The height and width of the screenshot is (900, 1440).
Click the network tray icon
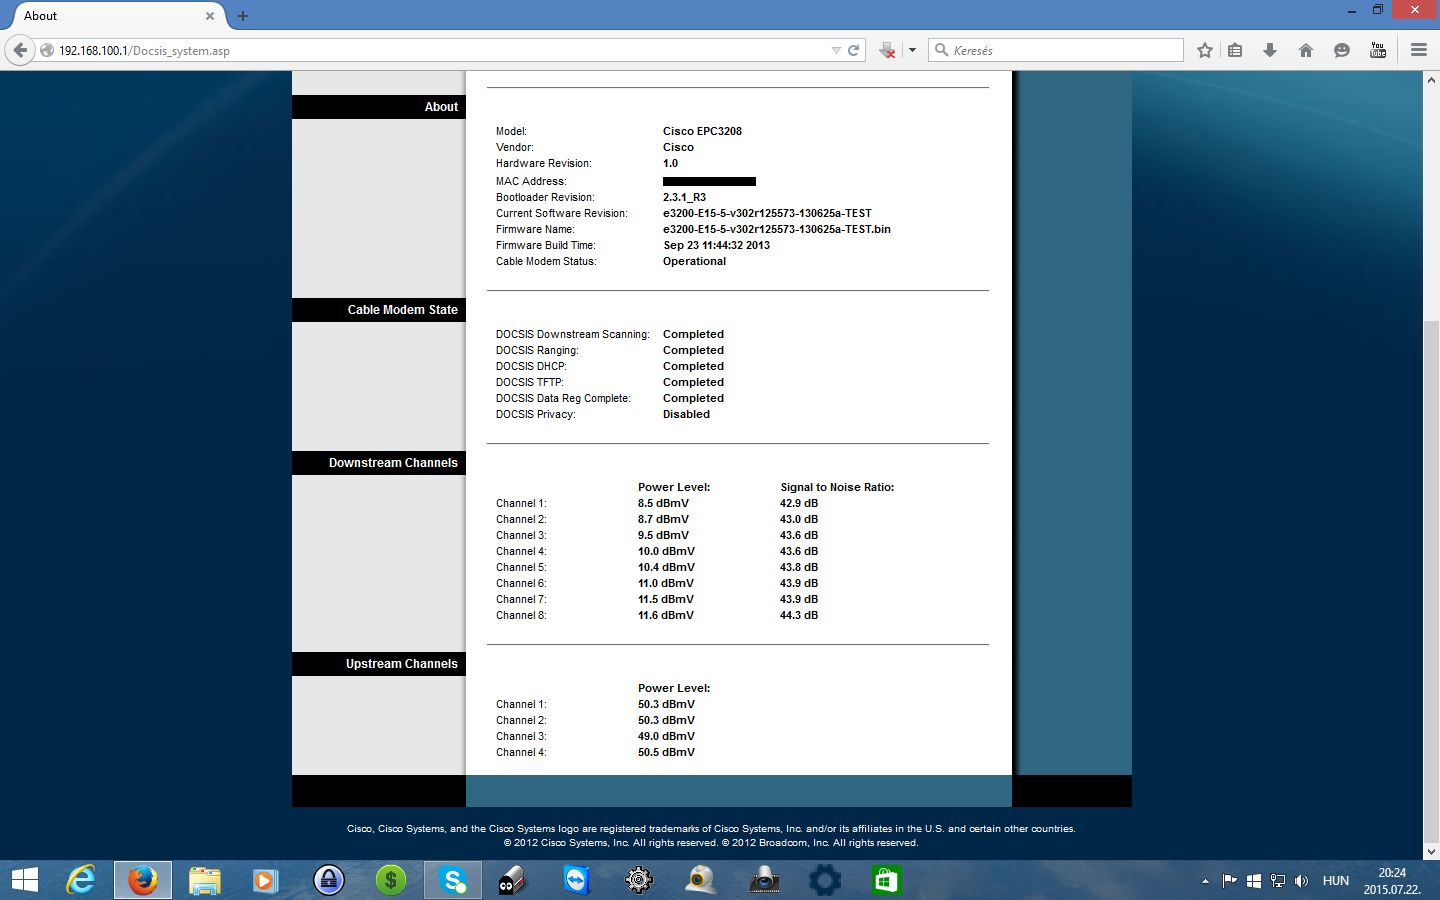tap(1277, 881)
